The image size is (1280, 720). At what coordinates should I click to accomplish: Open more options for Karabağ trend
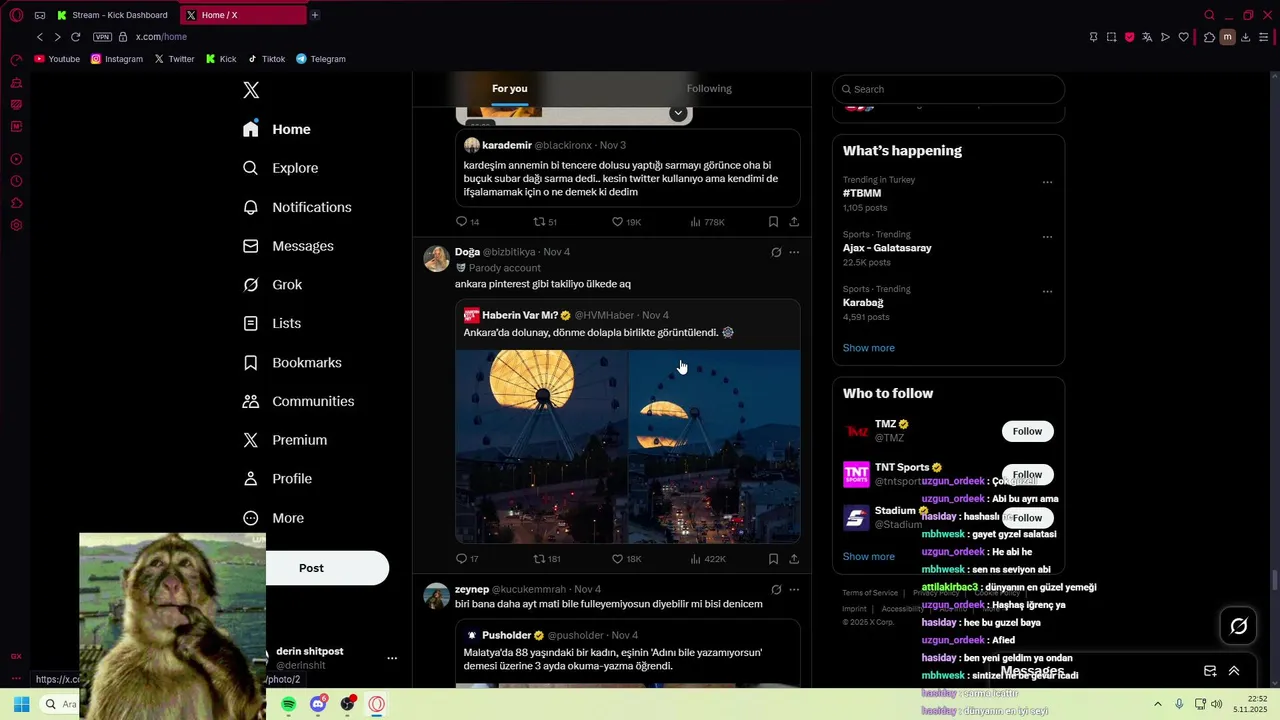(1047, 292)
